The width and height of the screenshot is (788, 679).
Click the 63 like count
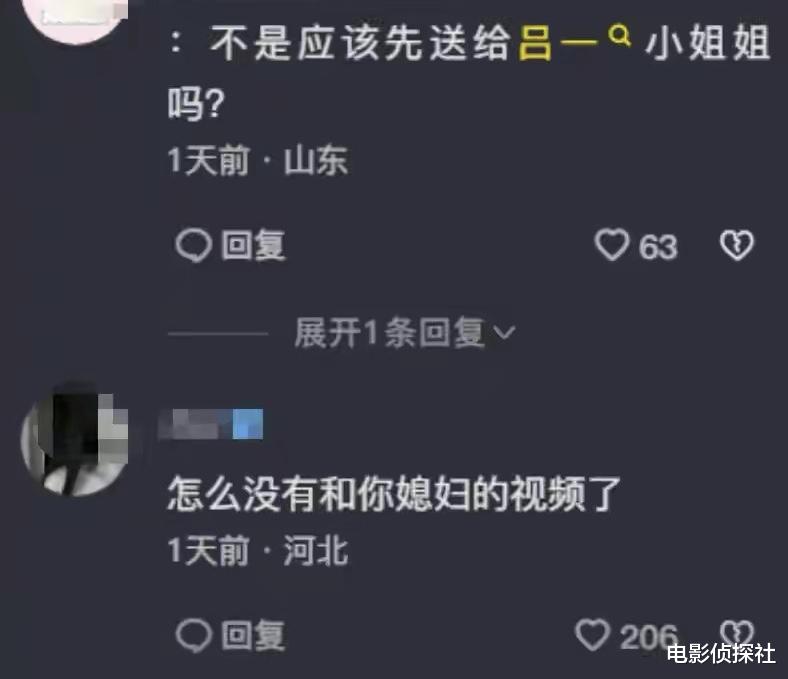[x=658, y=247]
